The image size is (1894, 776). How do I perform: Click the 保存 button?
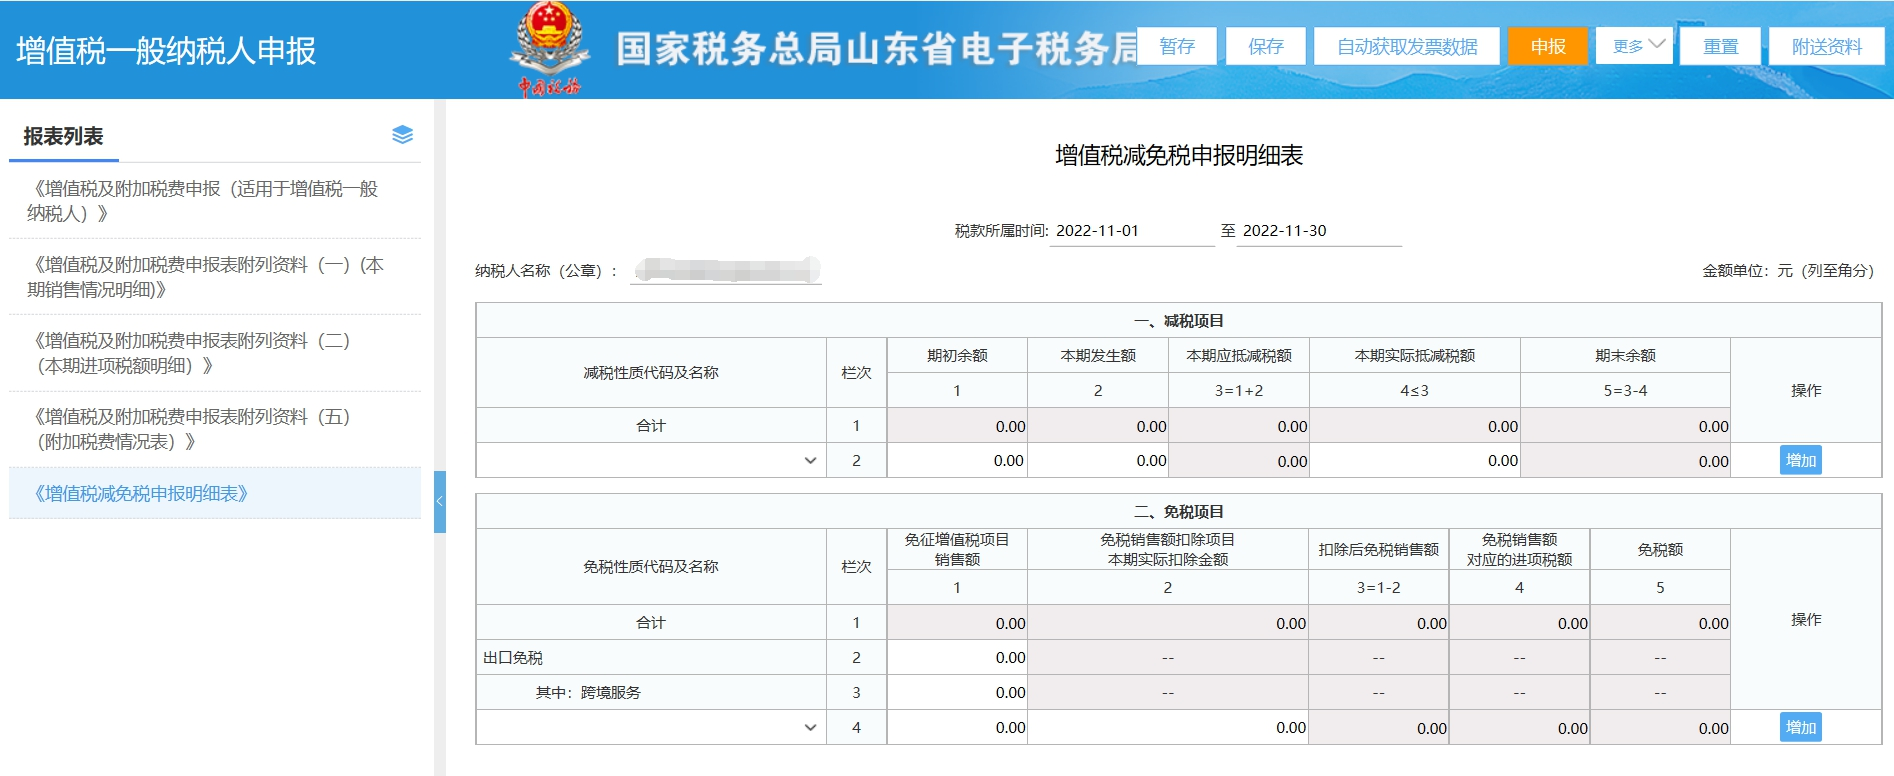pos(1265,46)
